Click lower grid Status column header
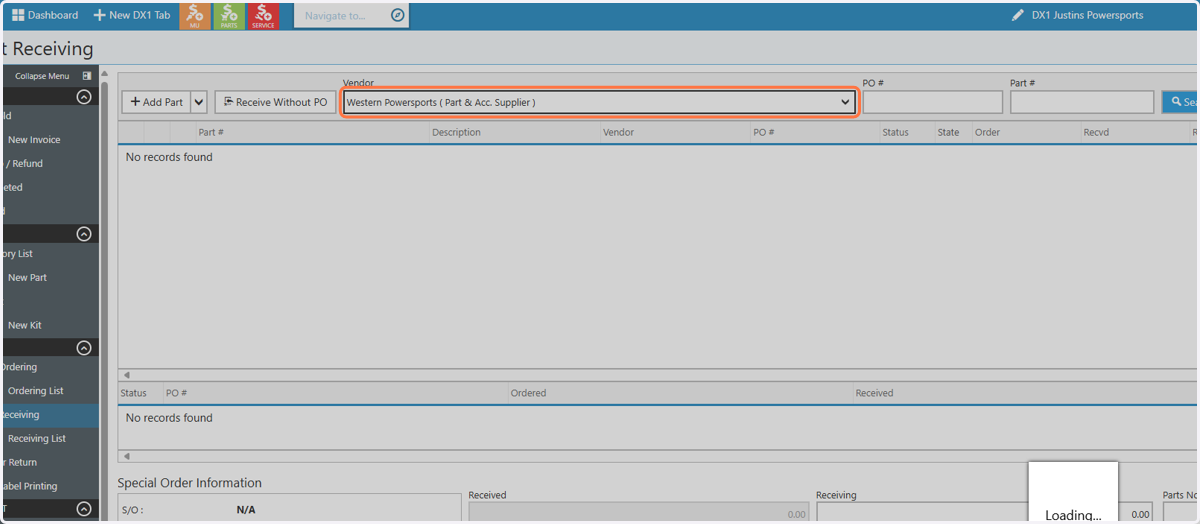This screenshot has height=524, width=1200. [134, 393]
